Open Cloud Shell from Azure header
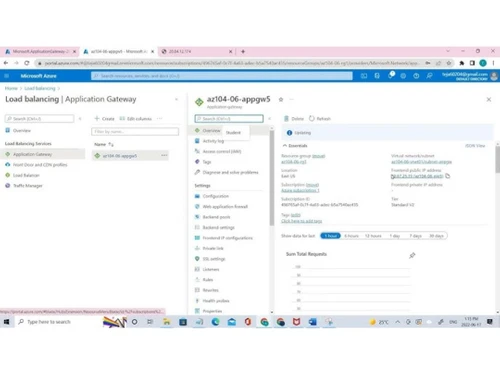500x375 pixels. (x=364, y=76)
